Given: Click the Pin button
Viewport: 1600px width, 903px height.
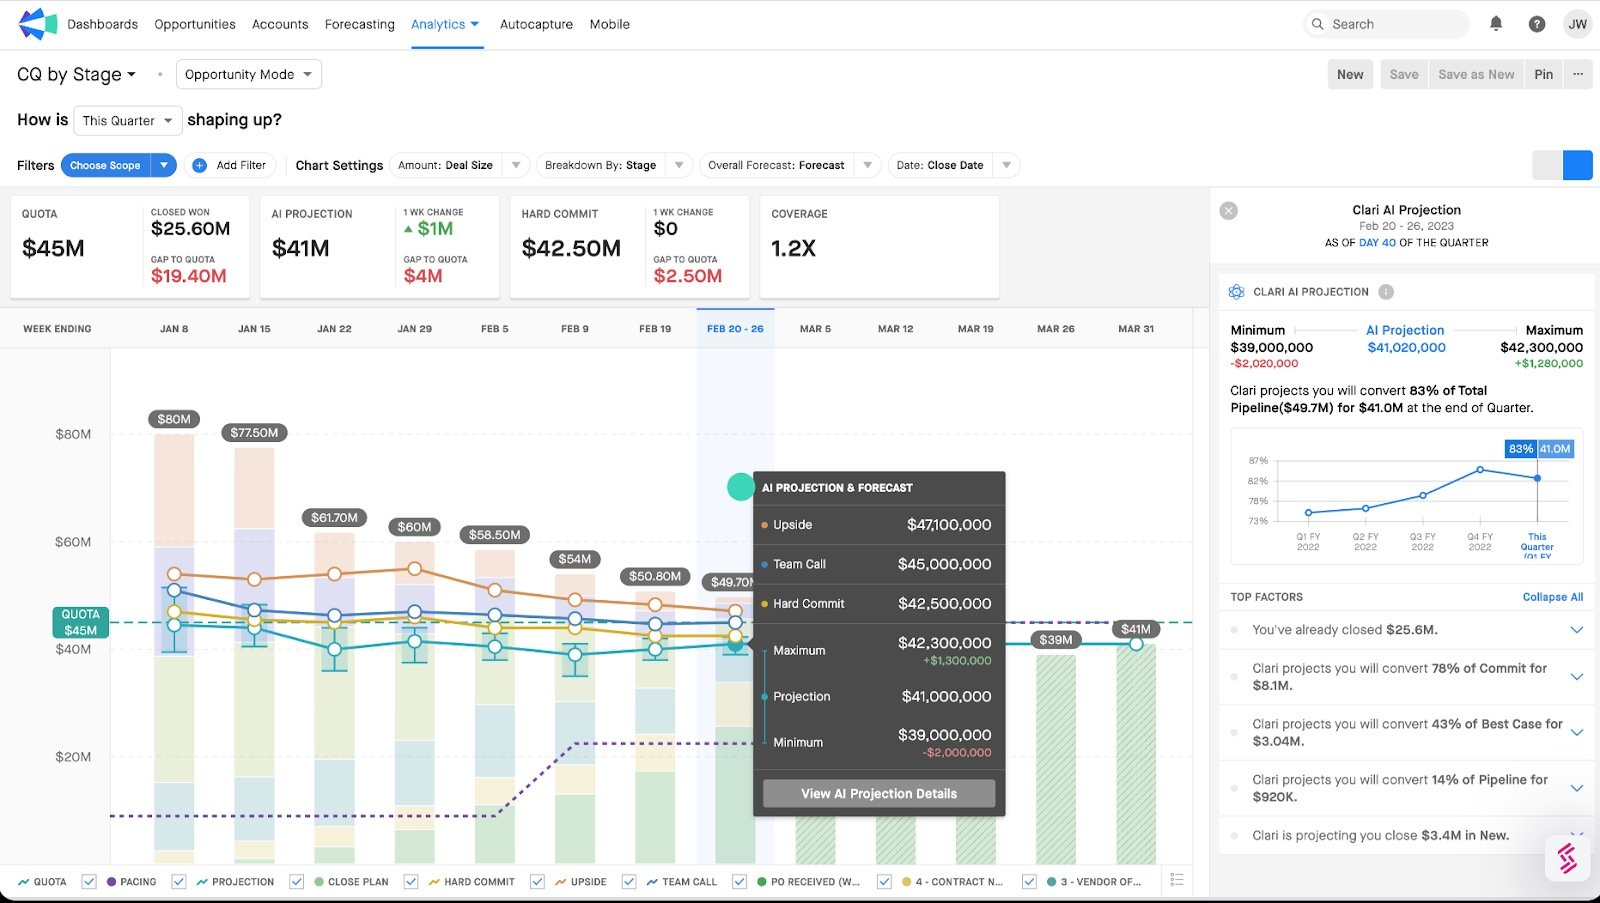Looking at the screenshot, I should (1544, 74).
